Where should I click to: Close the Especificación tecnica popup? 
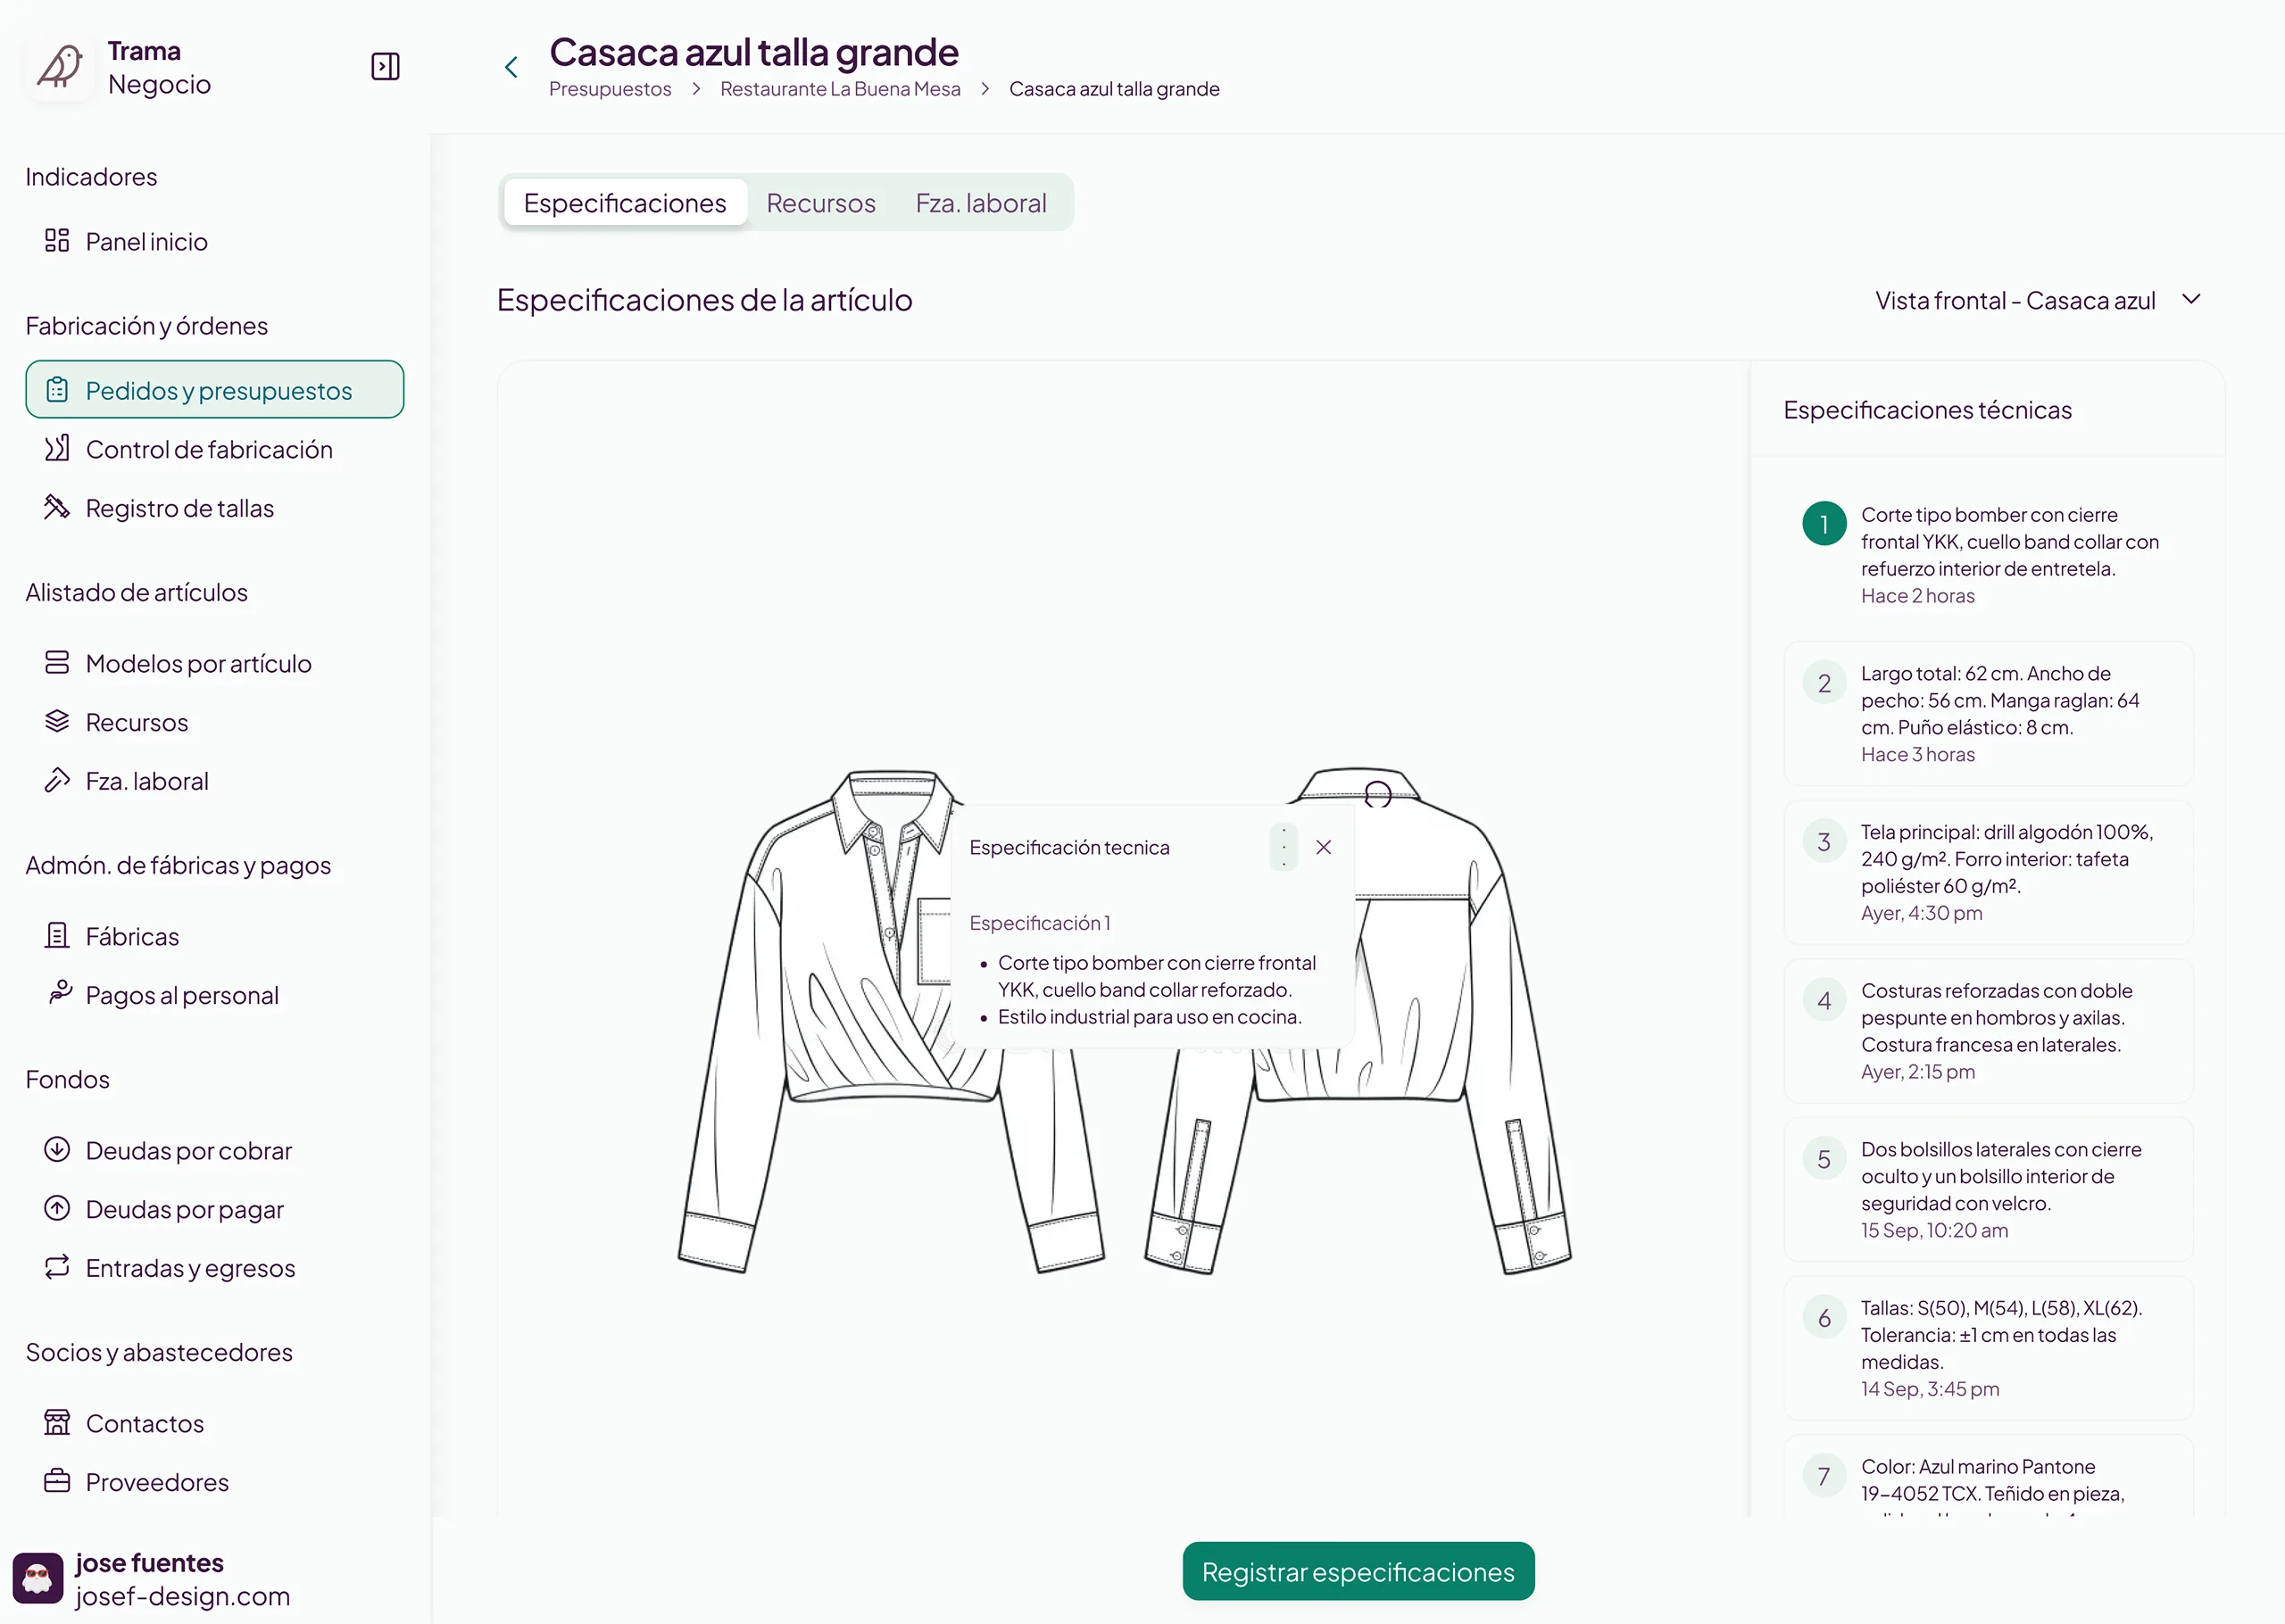pyautogui.click(x=1324, y=848)
